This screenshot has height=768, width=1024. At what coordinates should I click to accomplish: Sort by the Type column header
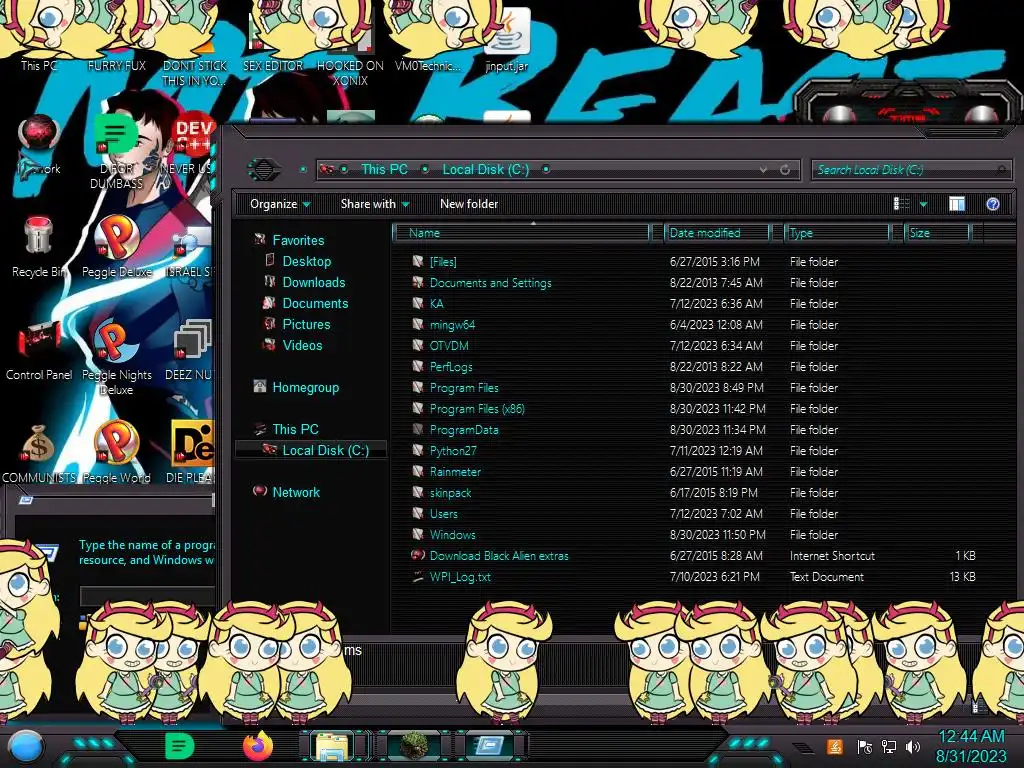pos(837,232)
